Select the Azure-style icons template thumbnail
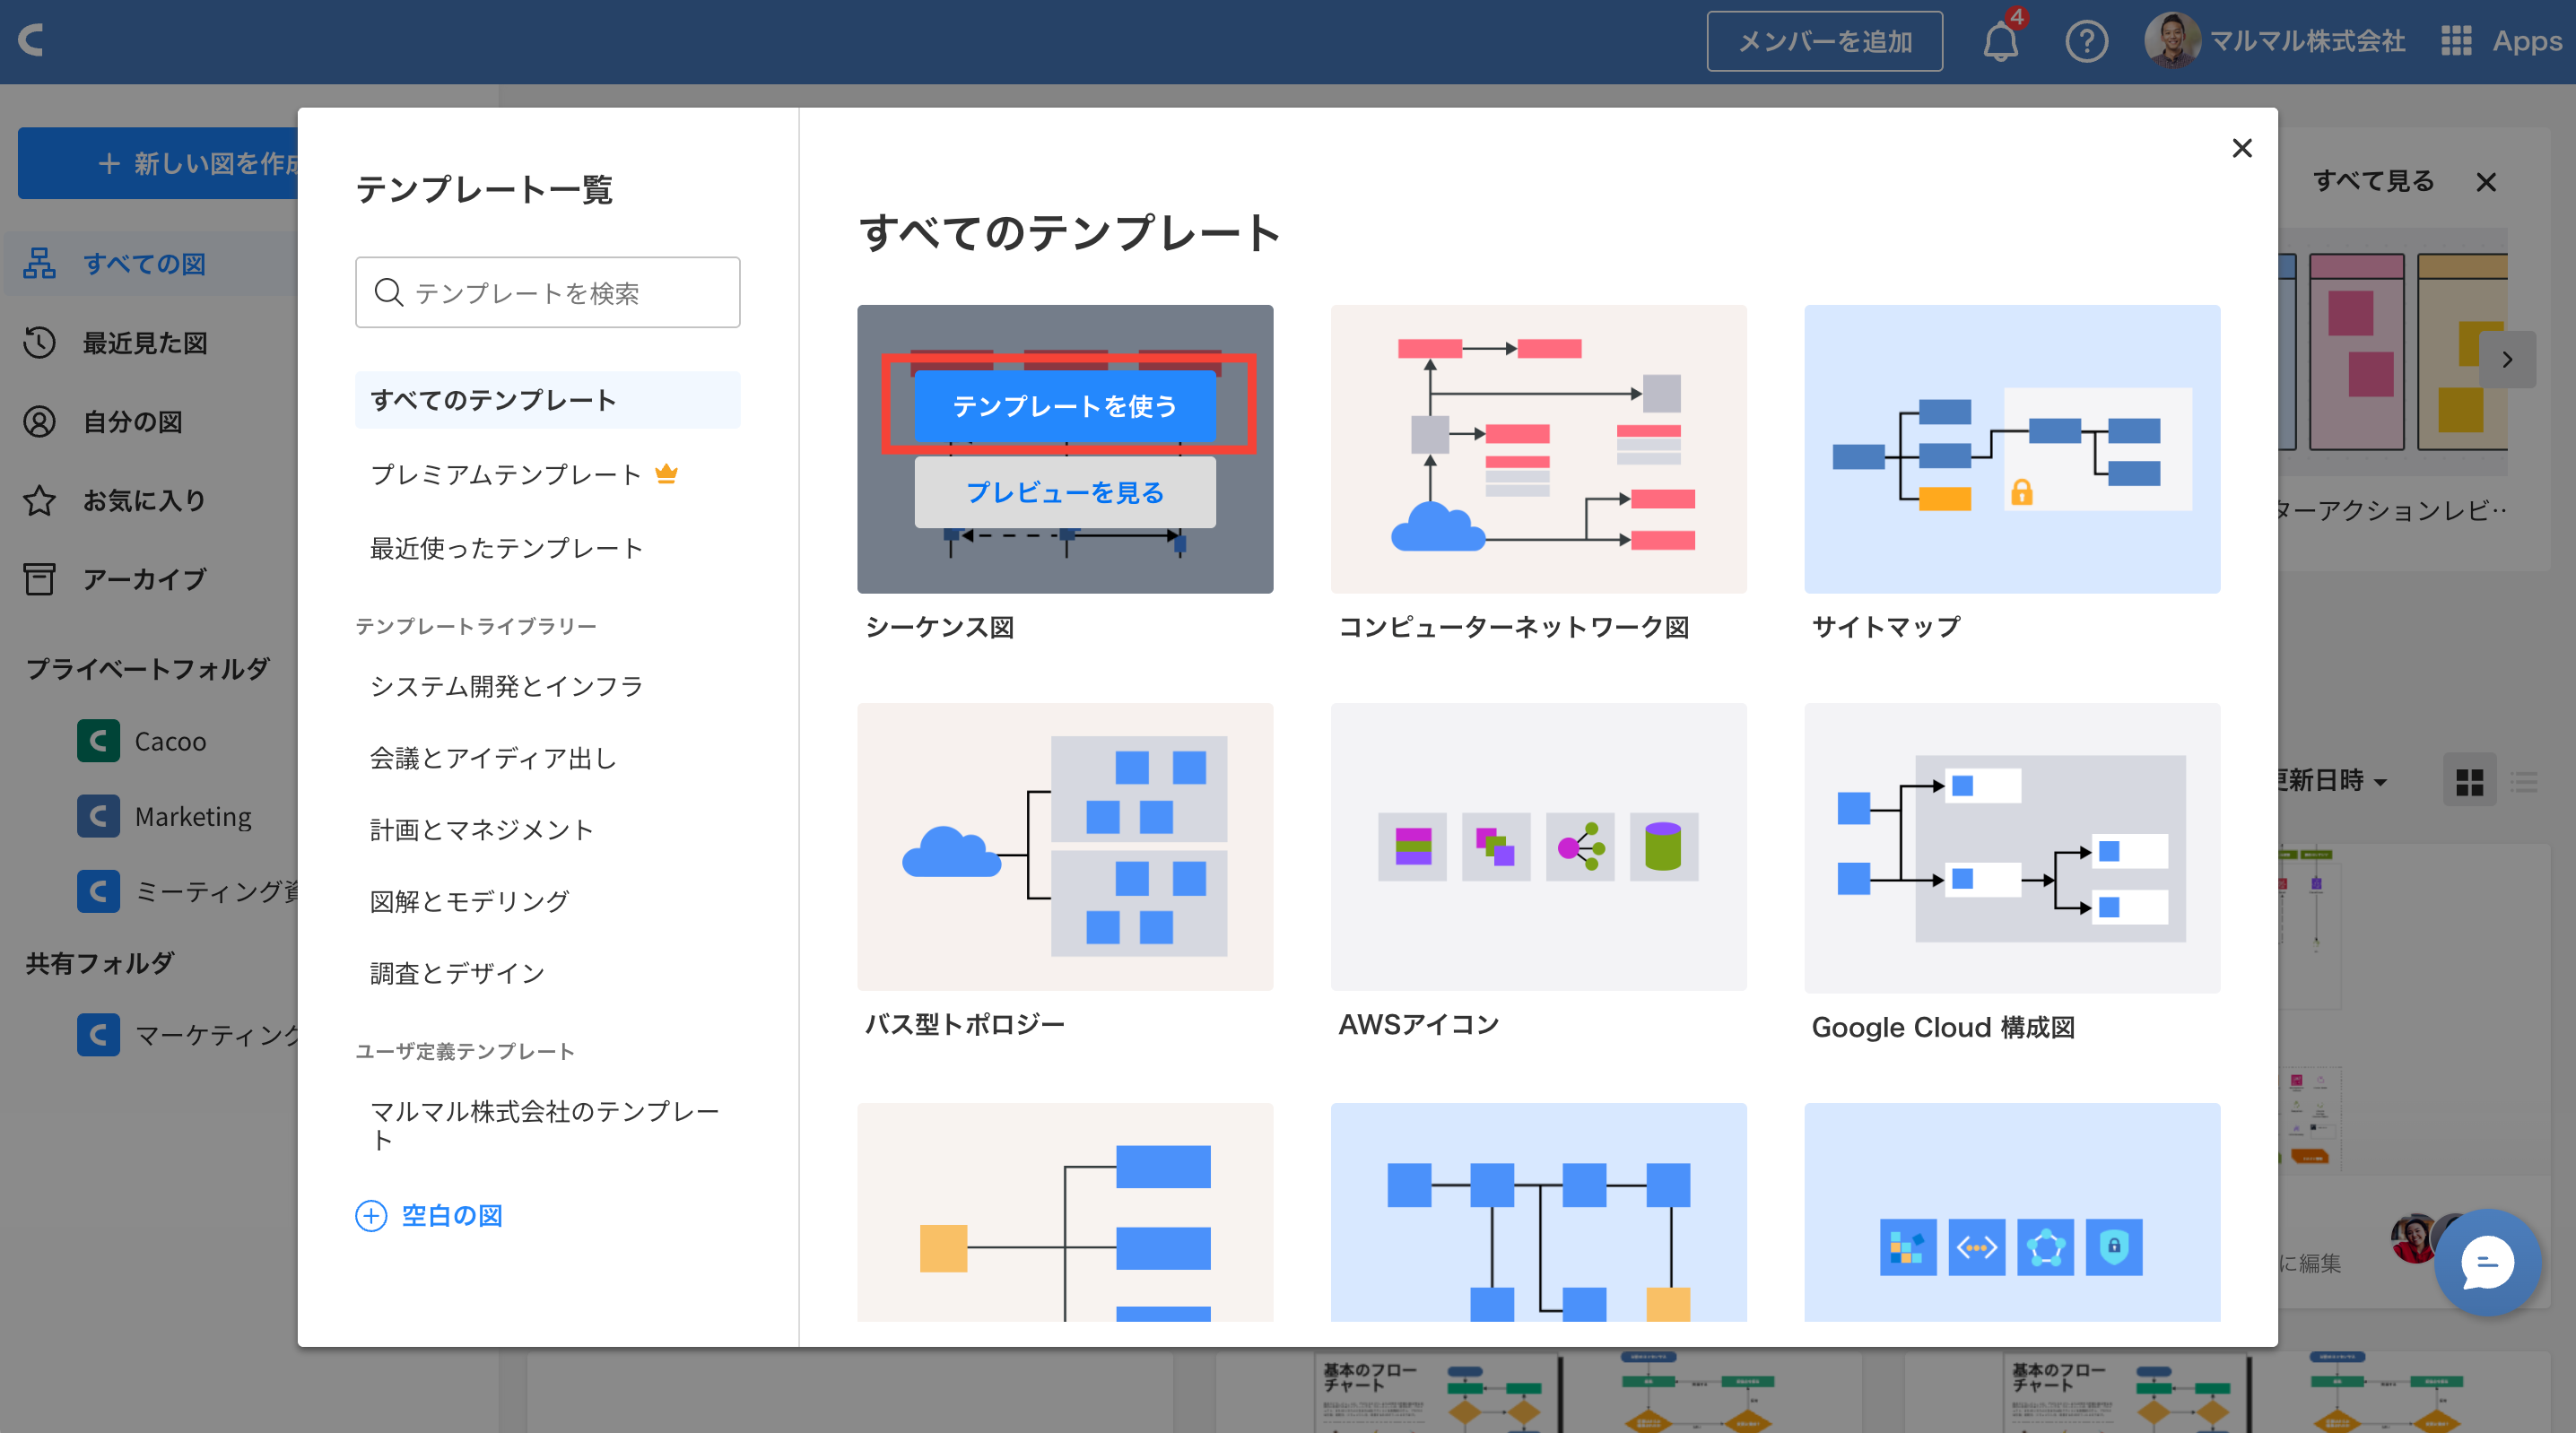Image resolution: width=2576 pixels, height=1433 pixels. [2012, 1212]
